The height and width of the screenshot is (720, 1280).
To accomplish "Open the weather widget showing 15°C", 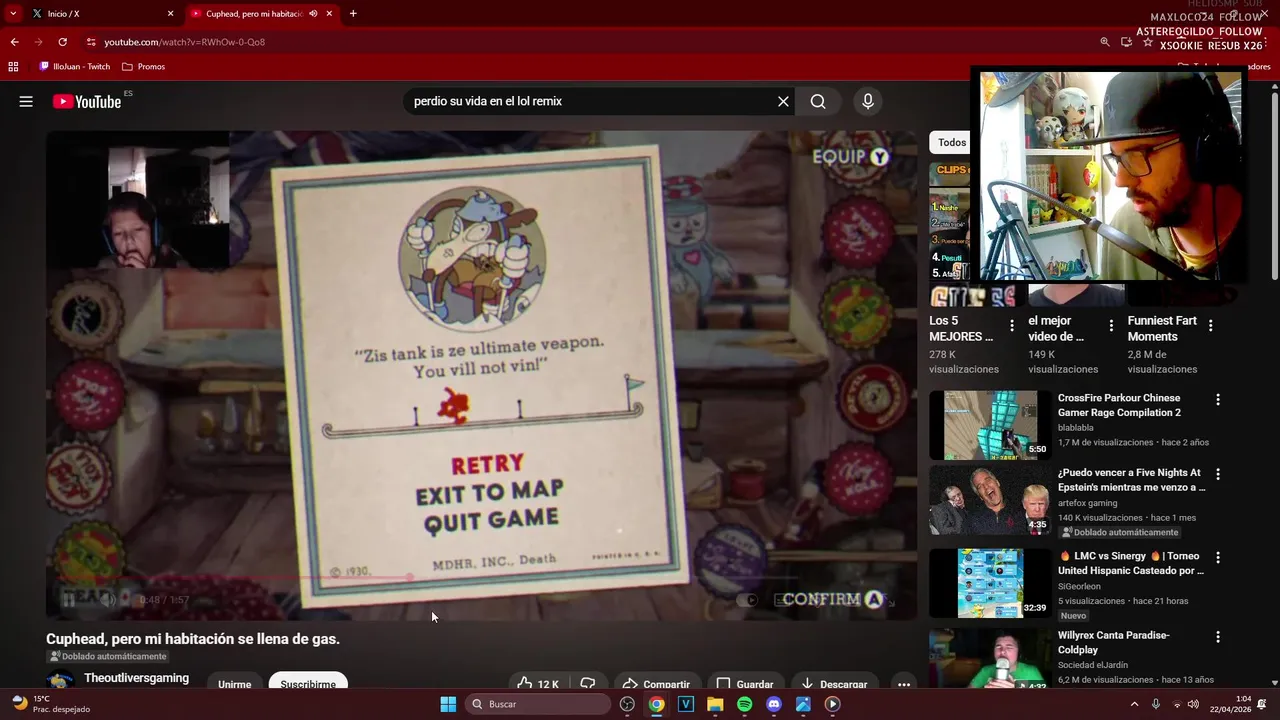I will tap(50, 704).
